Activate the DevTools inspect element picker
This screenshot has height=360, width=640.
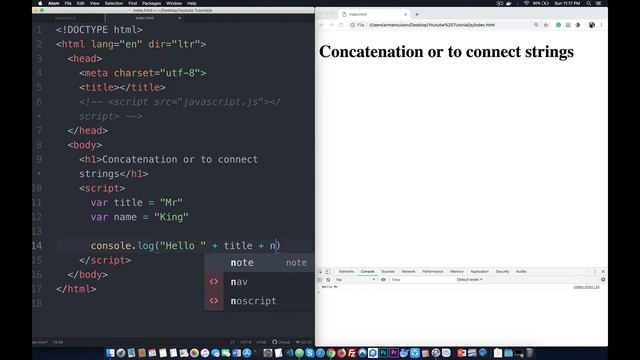tap(320, 271)
